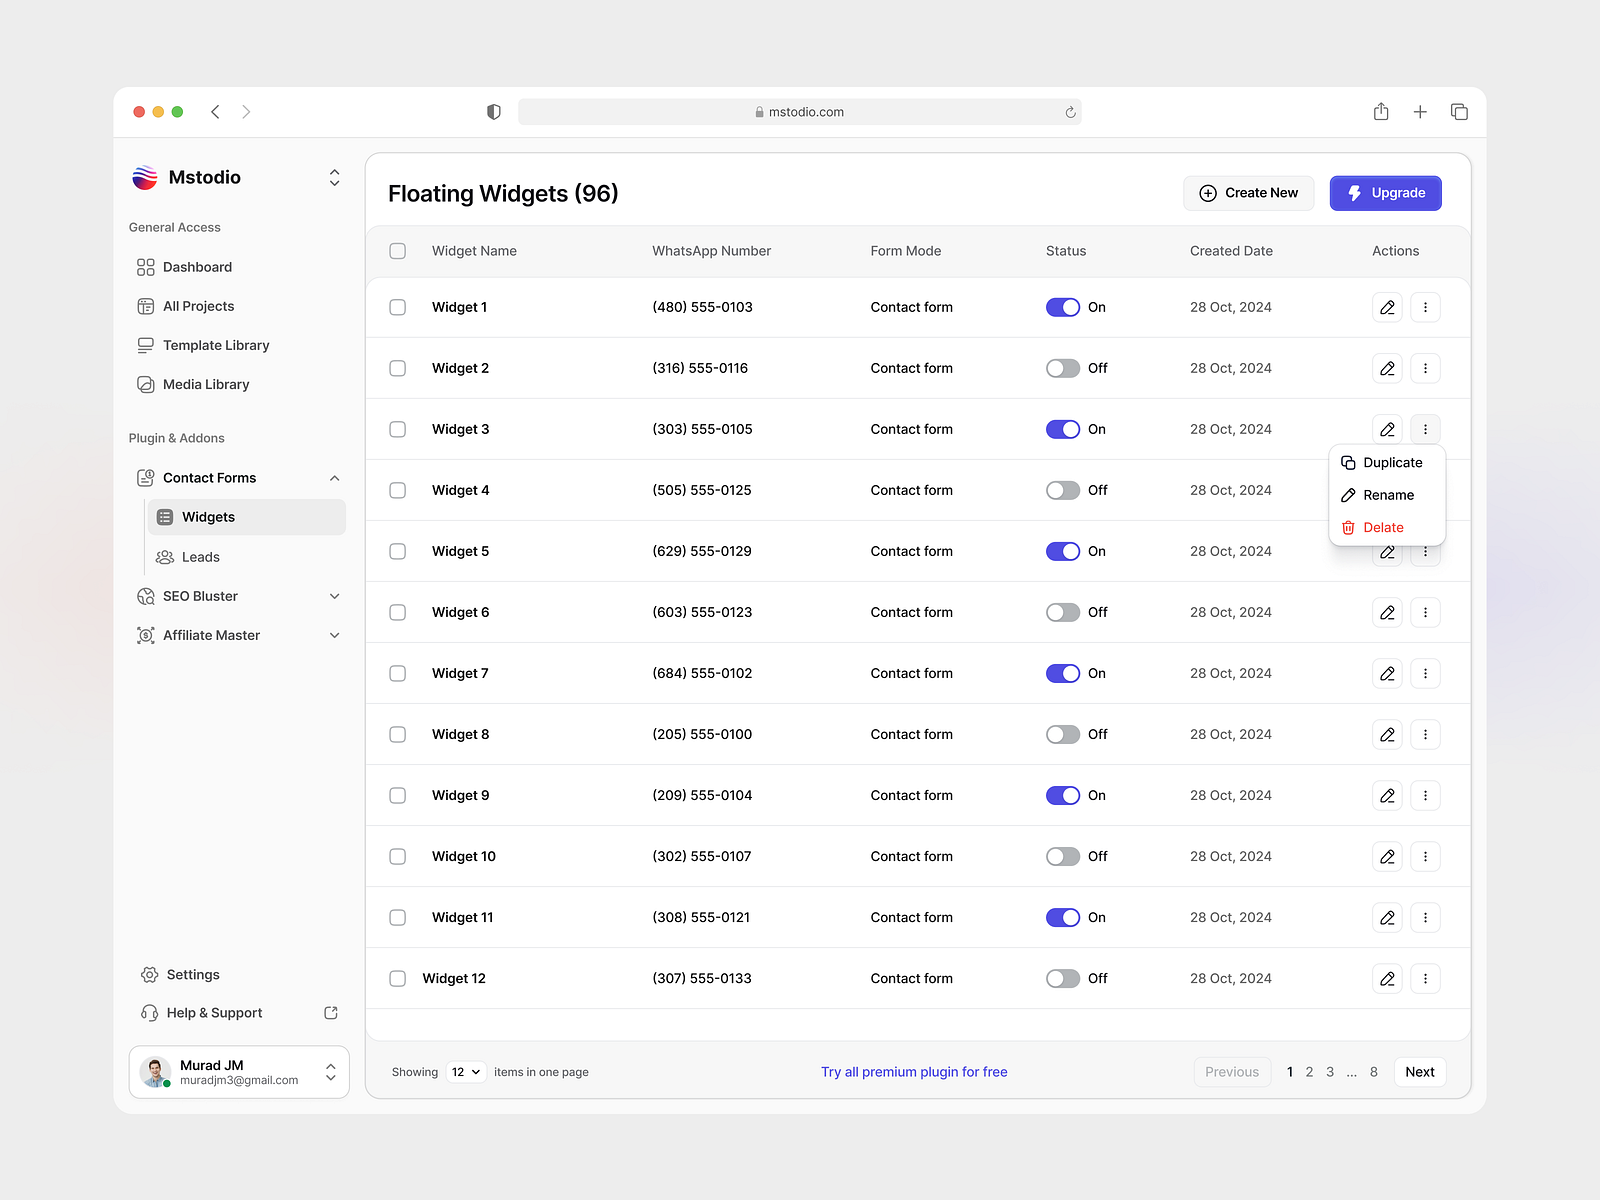This screenshot has height=1200, width=1600.
Task: Turn off Widget 7's status toggle
Action: pos(1063,673)
